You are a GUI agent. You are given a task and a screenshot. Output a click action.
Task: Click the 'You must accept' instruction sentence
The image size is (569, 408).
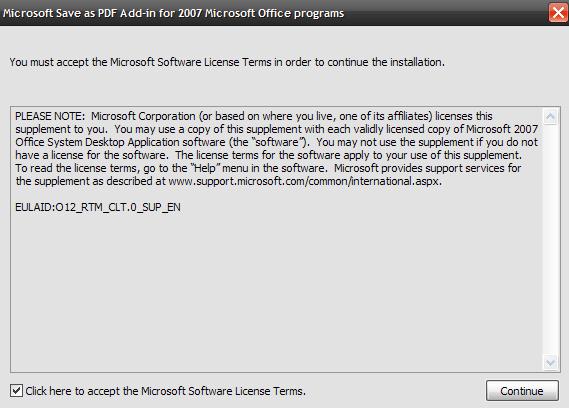[x=227, y=62]
